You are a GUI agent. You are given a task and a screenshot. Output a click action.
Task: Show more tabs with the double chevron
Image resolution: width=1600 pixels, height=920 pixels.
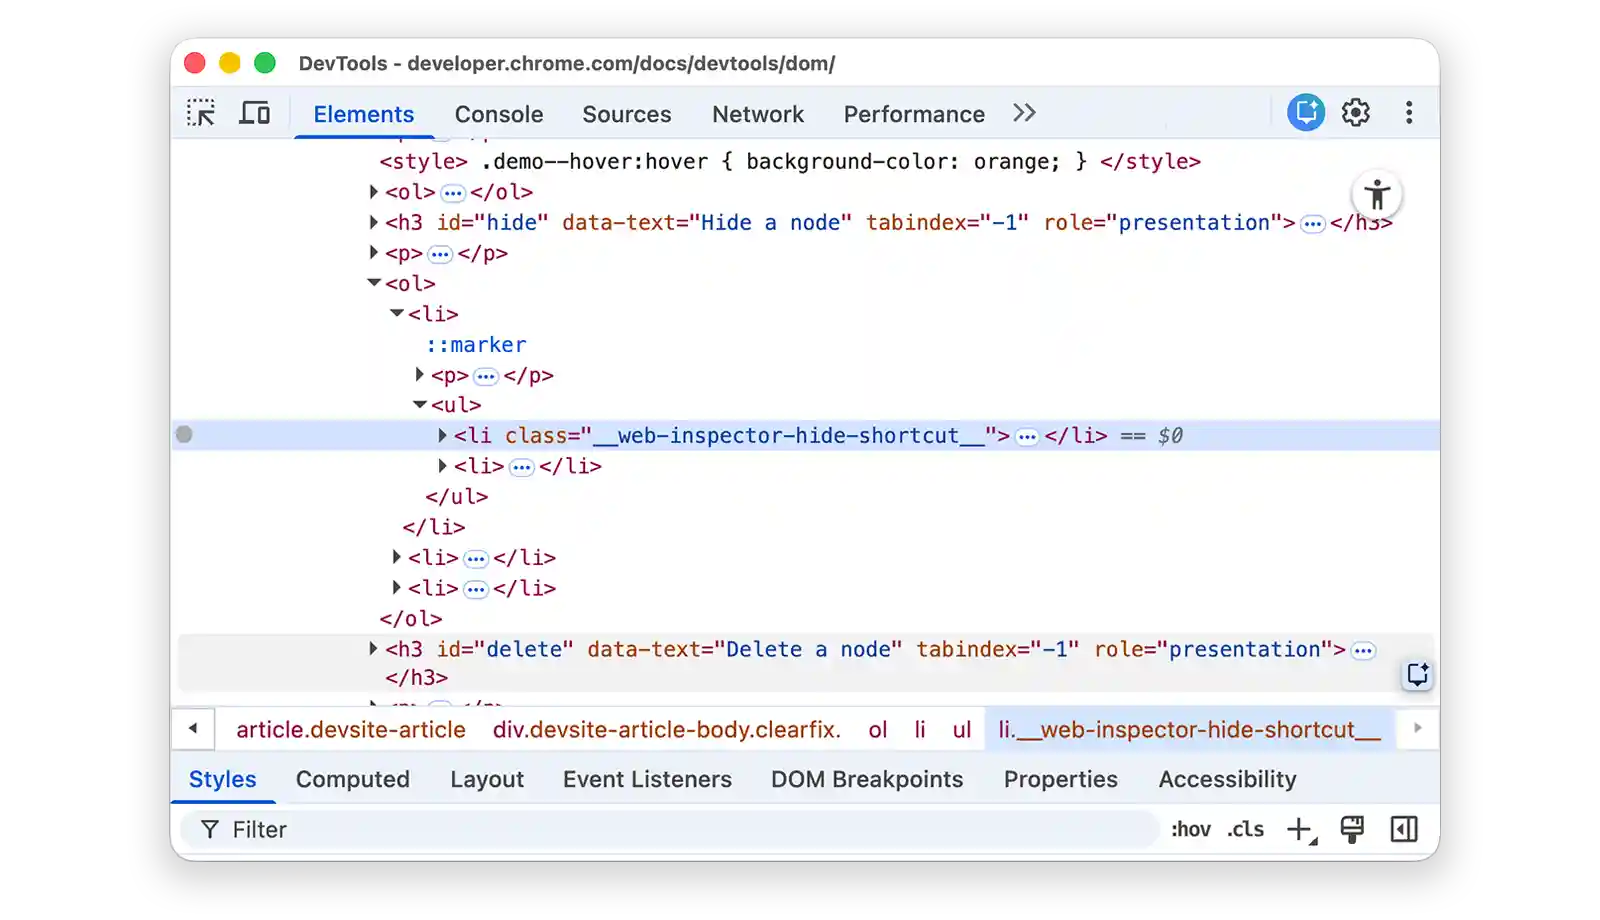(1024, 113)
